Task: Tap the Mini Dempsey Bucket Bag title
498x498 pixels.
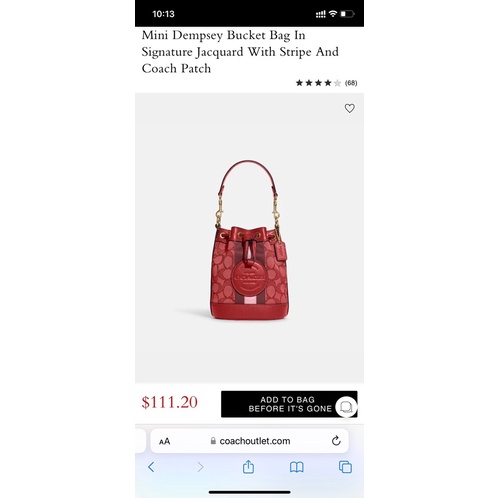Action: [x=240, y=52]
